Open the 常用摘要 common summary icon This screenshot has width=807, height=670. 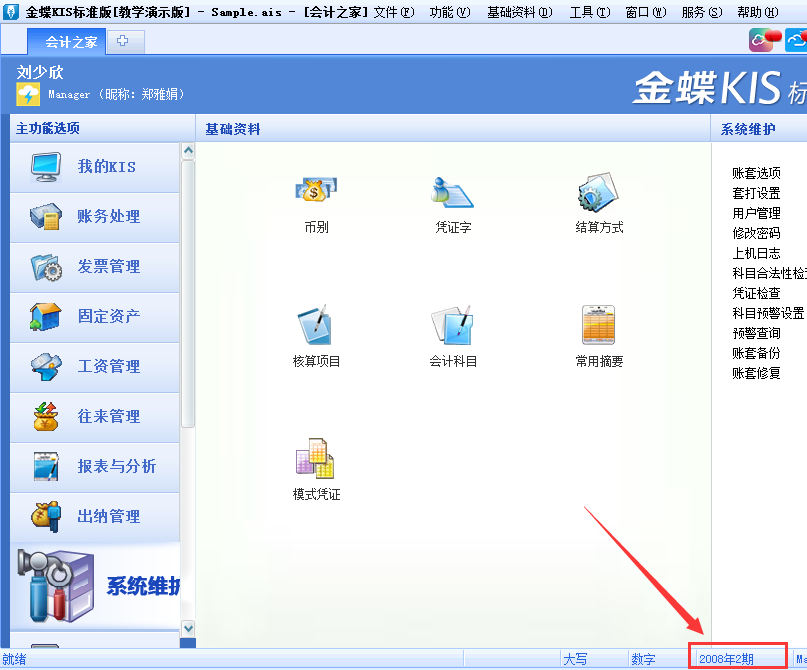coord(599,326)
